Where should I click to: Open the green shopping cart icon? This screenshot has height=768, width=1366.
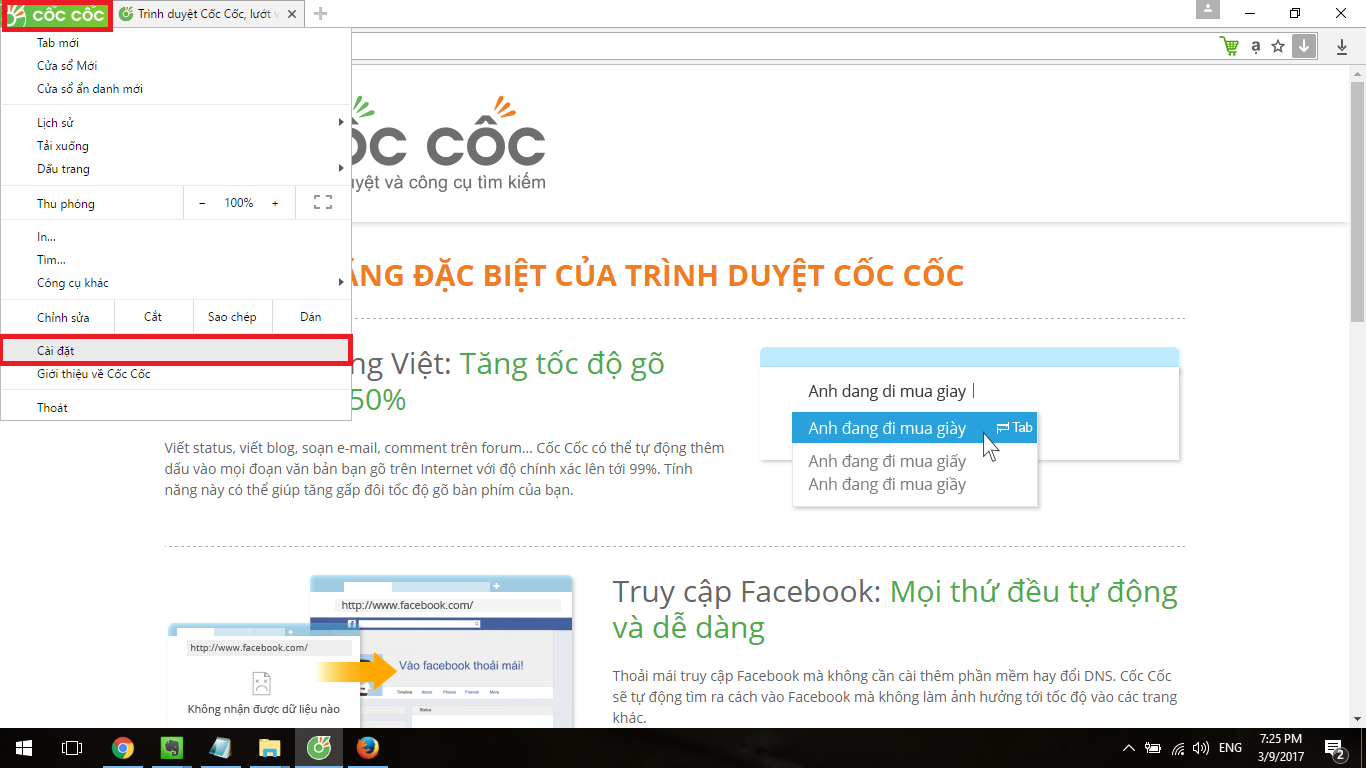(x=1228, y=46)
